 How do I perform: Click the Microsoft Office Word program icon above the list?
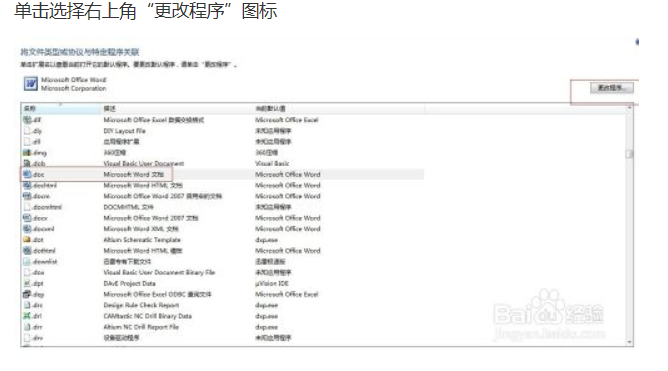[31, 84]
